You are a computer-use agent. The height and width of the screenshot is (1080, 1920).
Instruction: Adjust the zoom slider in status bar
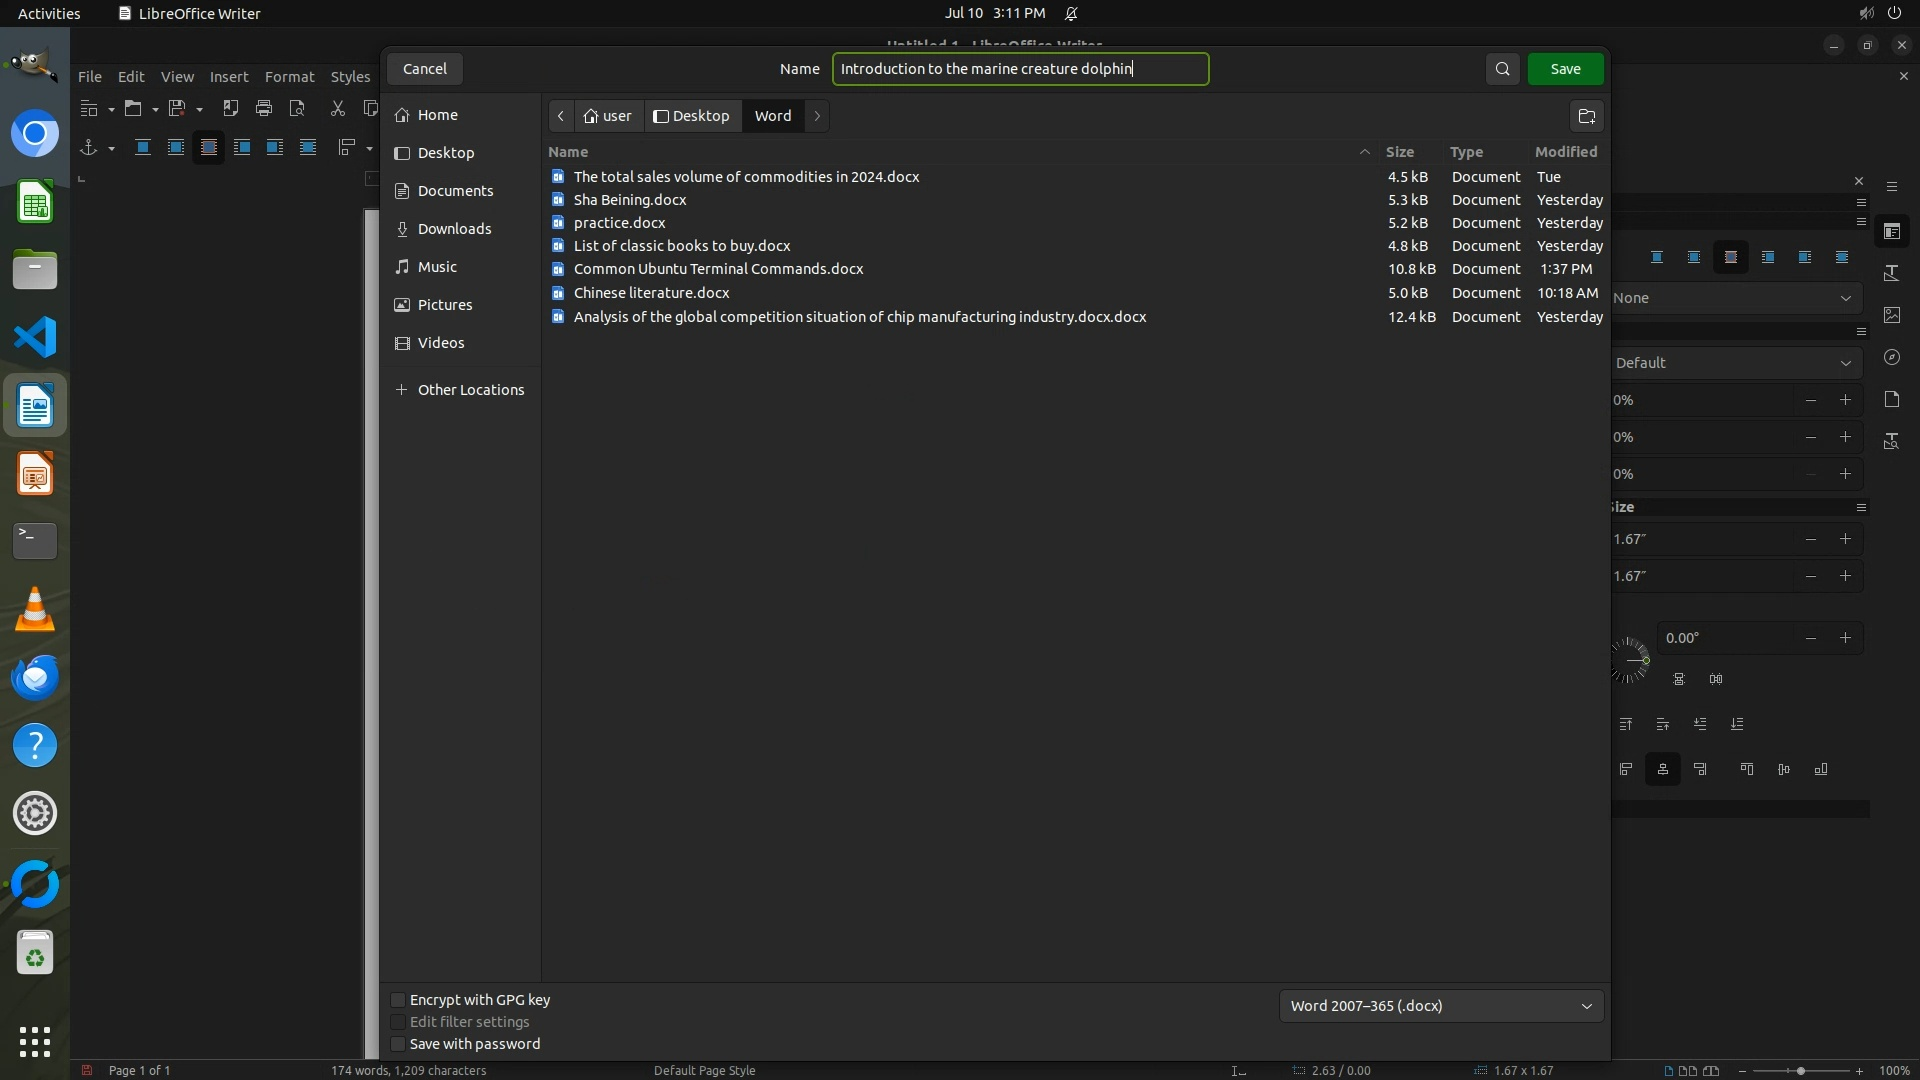[1800, 1071]
